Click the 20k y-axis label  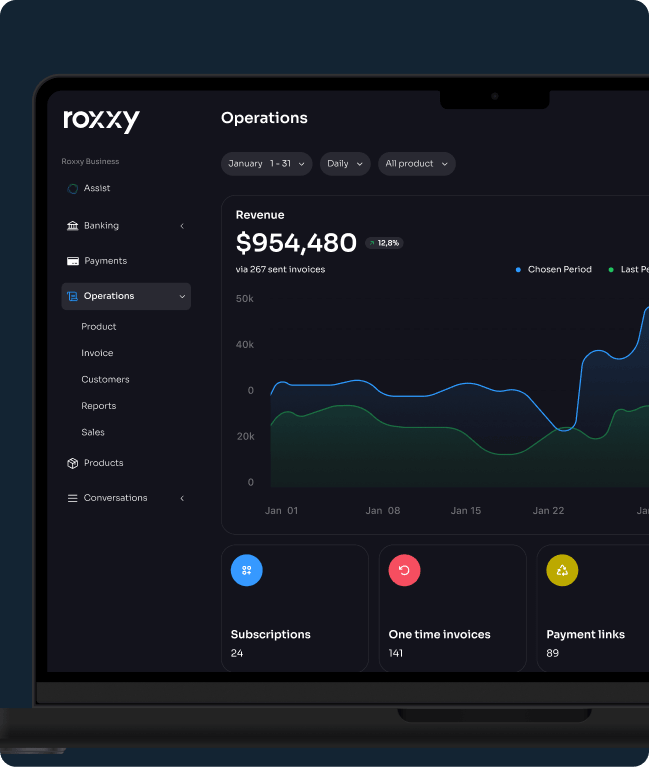coord(246,436)
